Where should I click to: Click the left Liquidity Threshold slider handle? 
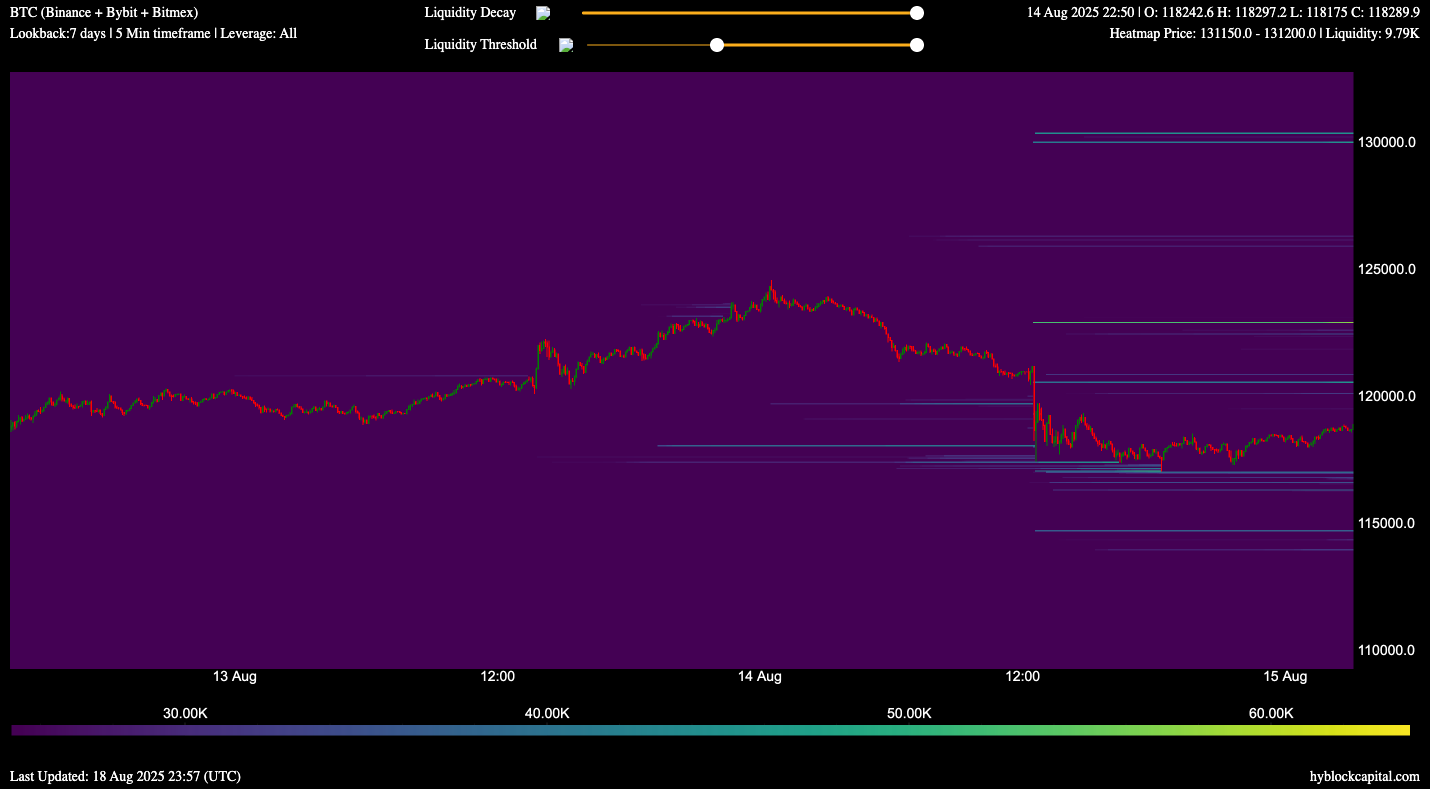coord(716,45)
